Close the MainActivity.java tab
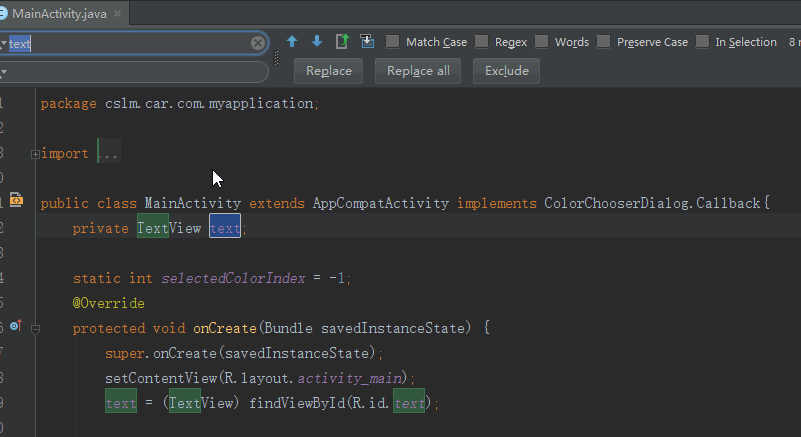 click(x=117, y=14)
